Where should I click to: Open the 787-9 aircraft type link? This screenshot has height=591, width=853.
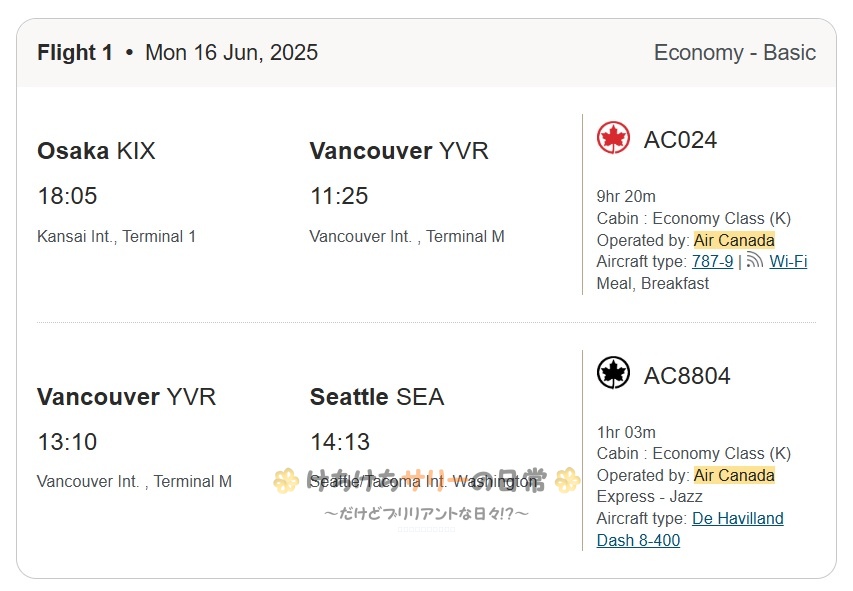712,261
